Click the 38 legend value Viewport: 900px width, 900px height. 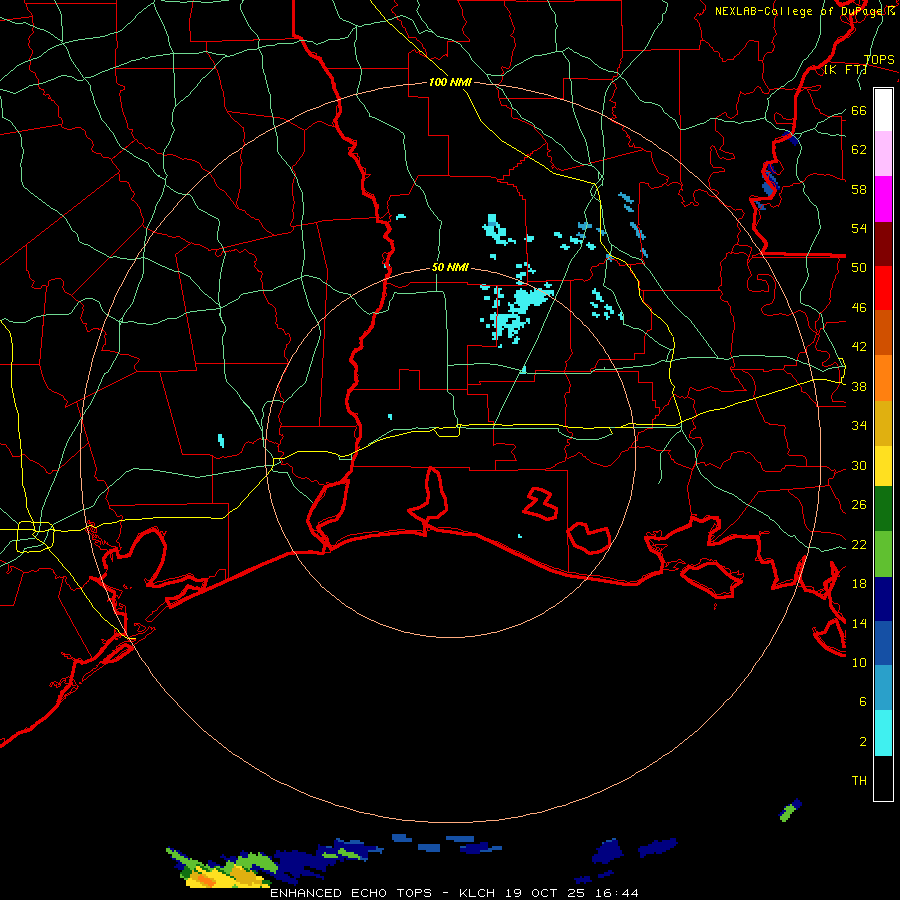tap(859, 386)
